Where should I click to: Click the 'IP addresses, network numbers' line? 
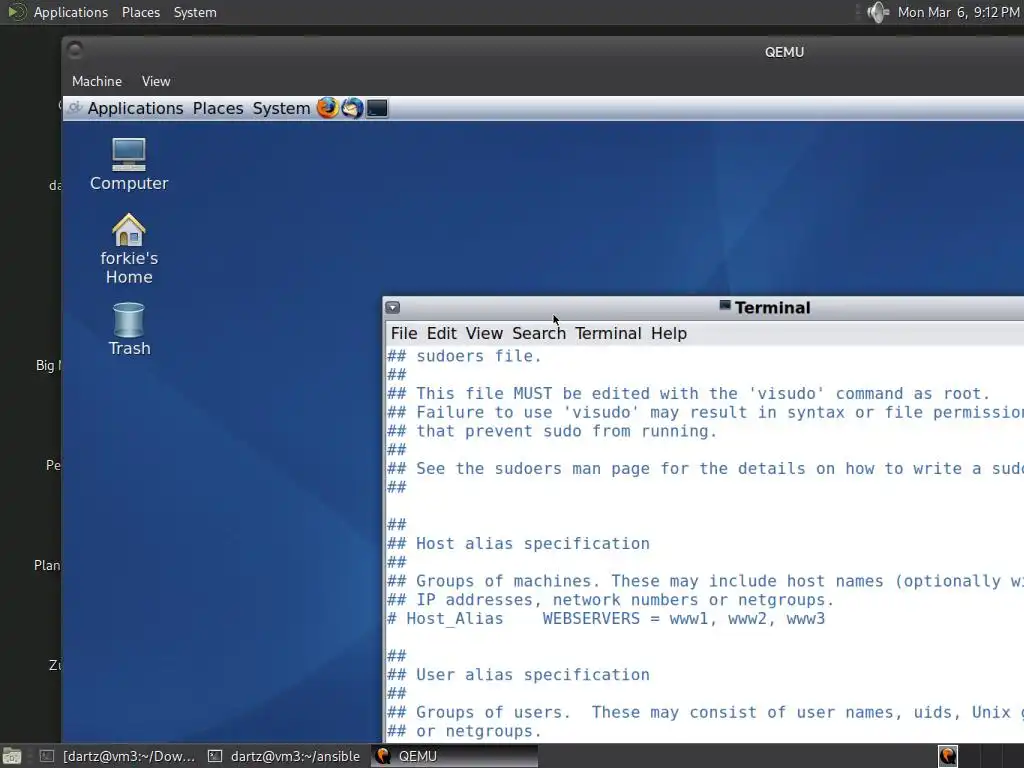(x=611, y=600)
